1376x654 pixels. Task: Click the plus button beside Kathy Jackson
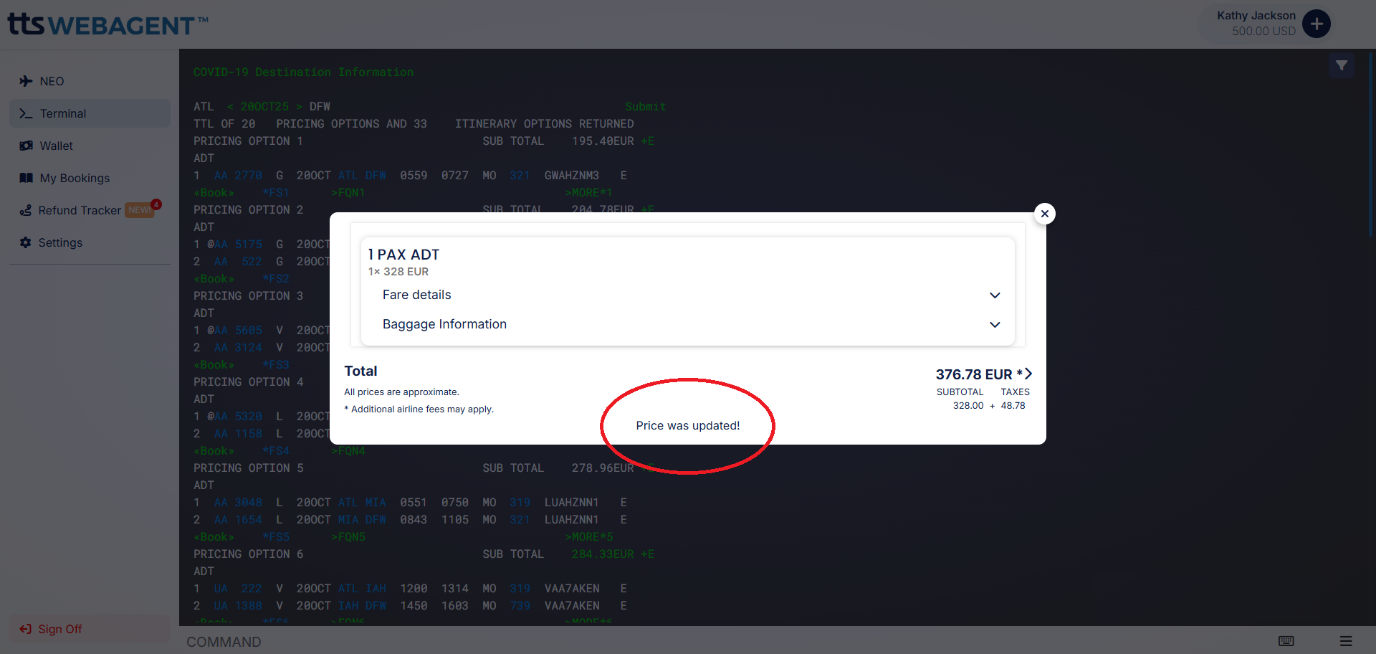click(1316, 23)
